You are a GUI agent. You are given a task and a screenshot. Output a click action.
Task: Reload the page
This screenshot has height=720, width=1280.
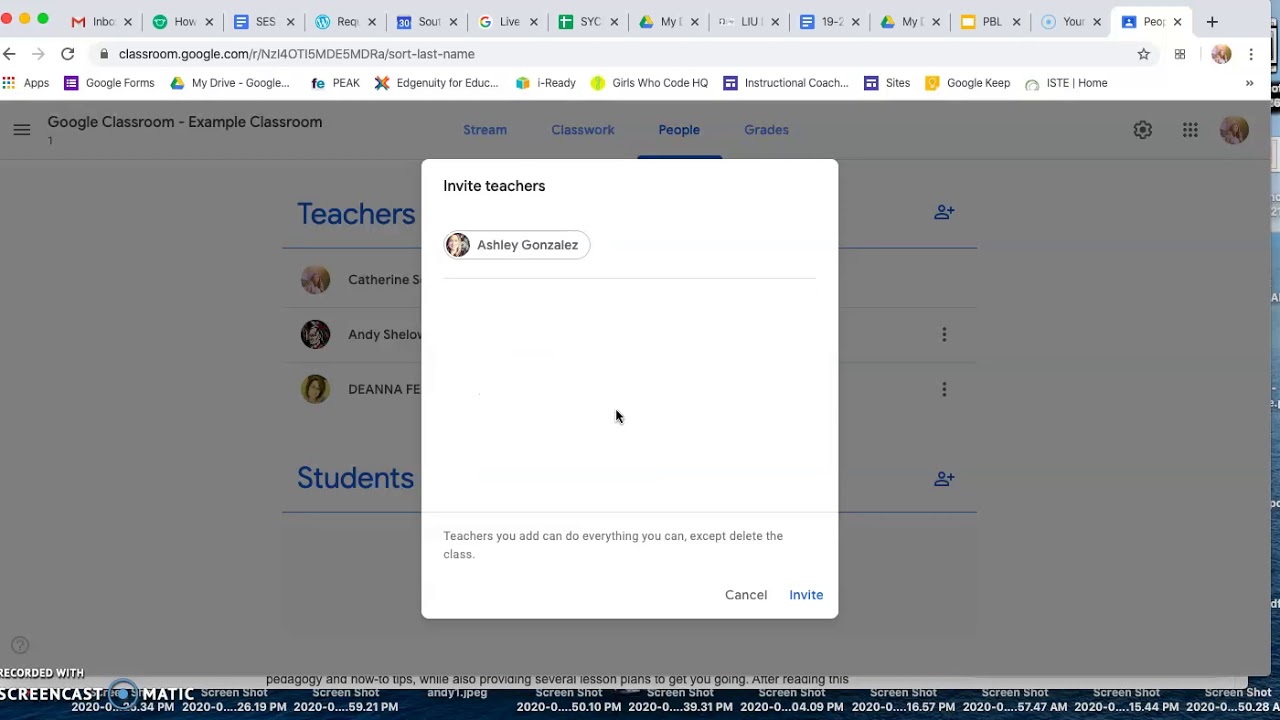[67, 54]
